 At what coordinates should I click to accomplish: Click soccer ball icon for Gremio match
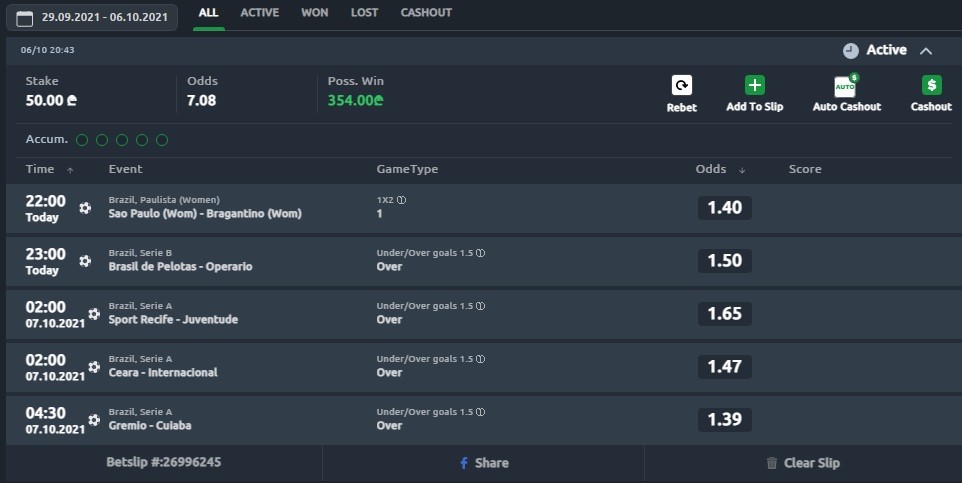(x=94, y=420)
